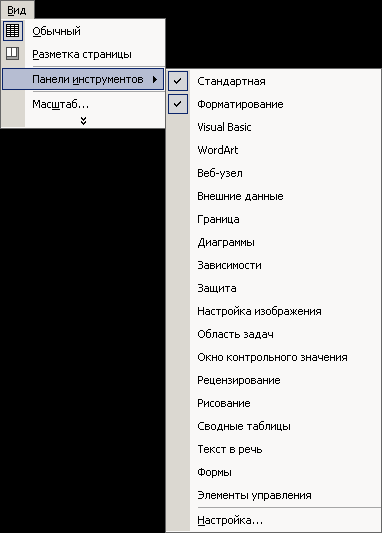The image size is (382, 533).
Task: Show the Граница toolbar
Action: pos(274,219)
